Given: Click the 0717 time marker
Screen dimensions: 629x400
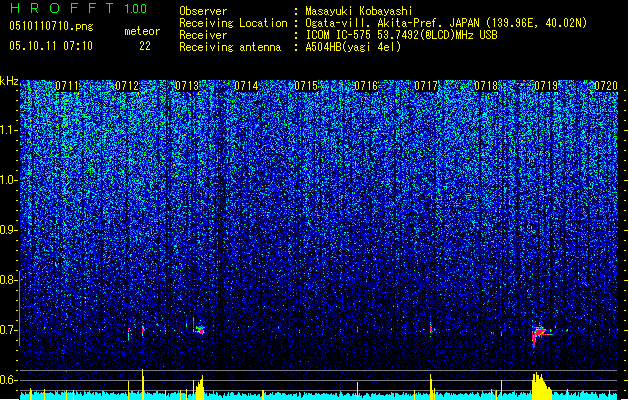Looking at the screenshot, I should (x=426, y=86).
